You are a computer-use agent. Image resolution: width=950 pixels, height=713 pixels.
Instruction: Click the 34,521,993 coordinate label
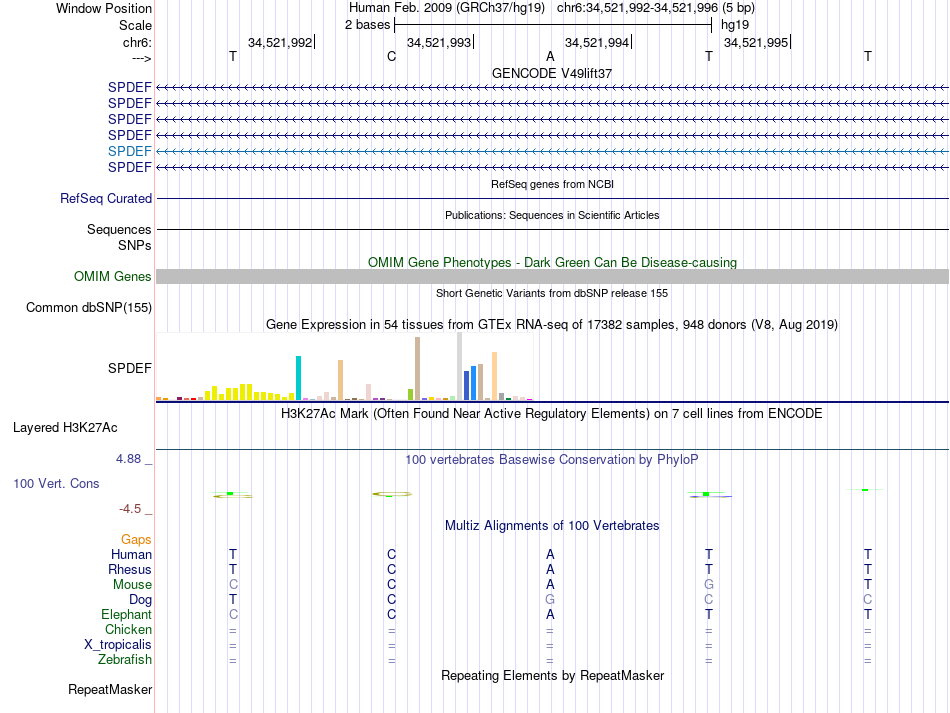click(439, 42)
